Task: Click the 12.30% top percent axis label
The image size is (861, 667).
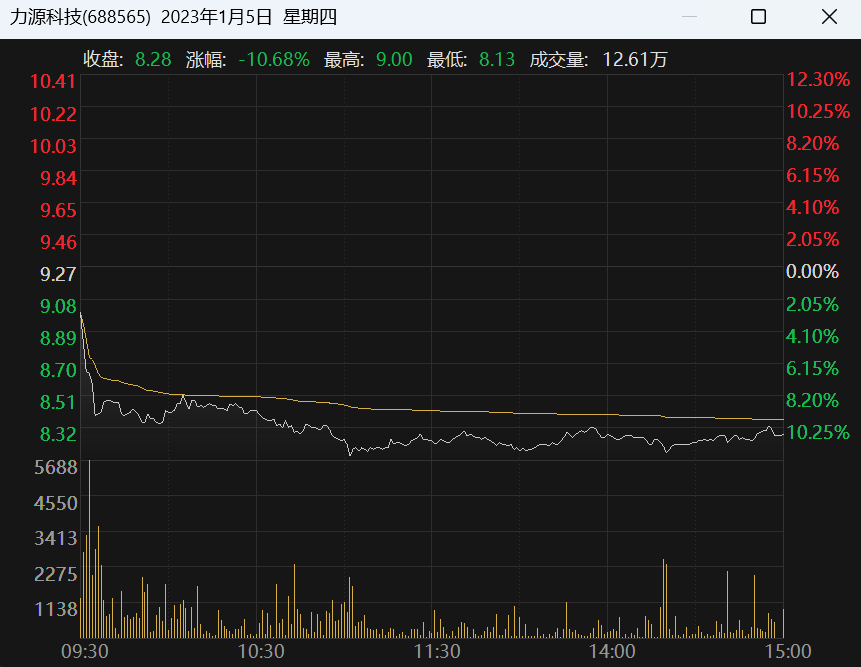Action: tap(817, 79)
